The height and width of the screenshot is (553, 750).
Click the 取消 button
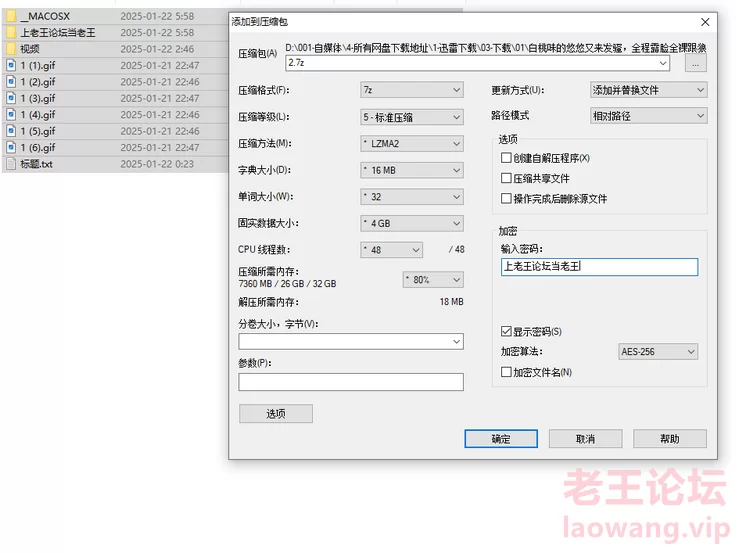(x=585, y=439)
